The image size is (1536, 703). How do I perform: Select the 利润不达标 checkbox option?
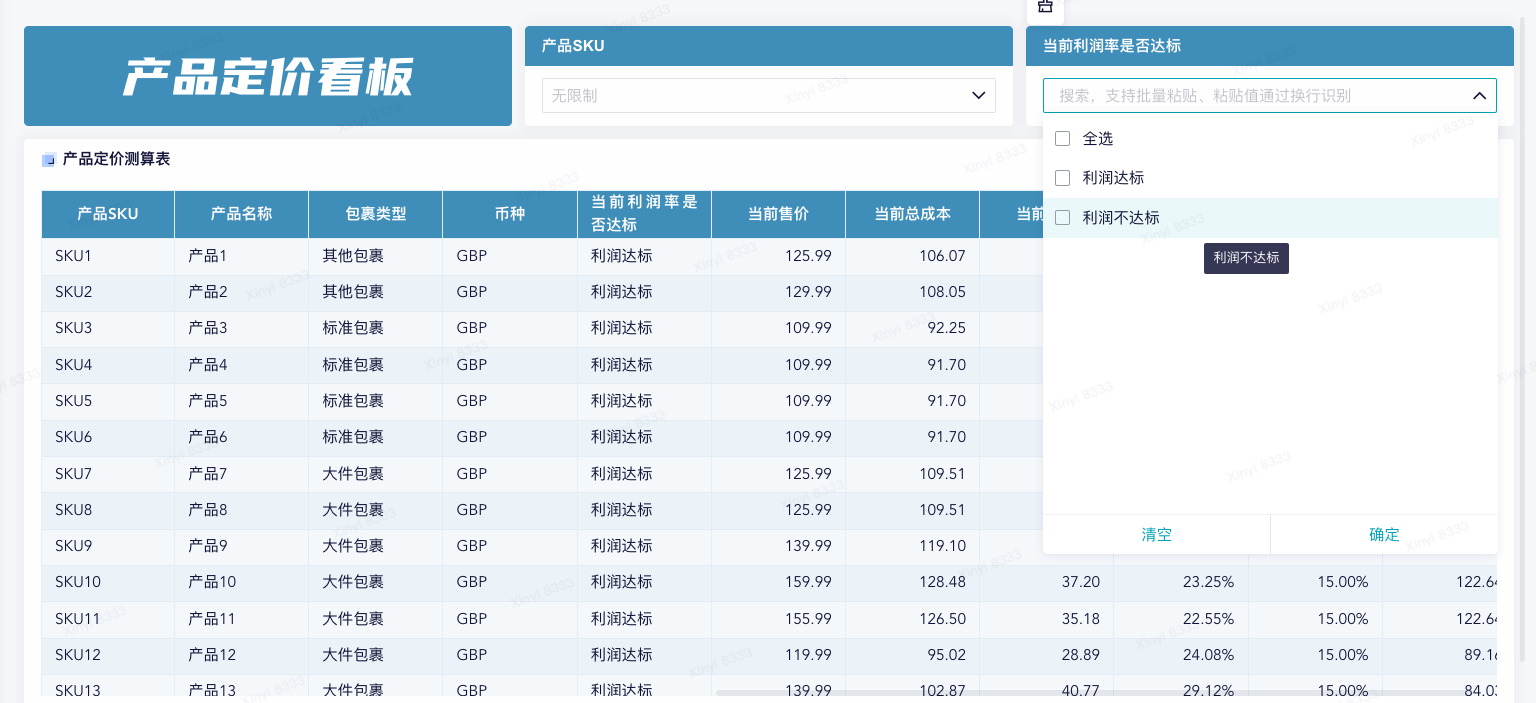[1063, 218]
